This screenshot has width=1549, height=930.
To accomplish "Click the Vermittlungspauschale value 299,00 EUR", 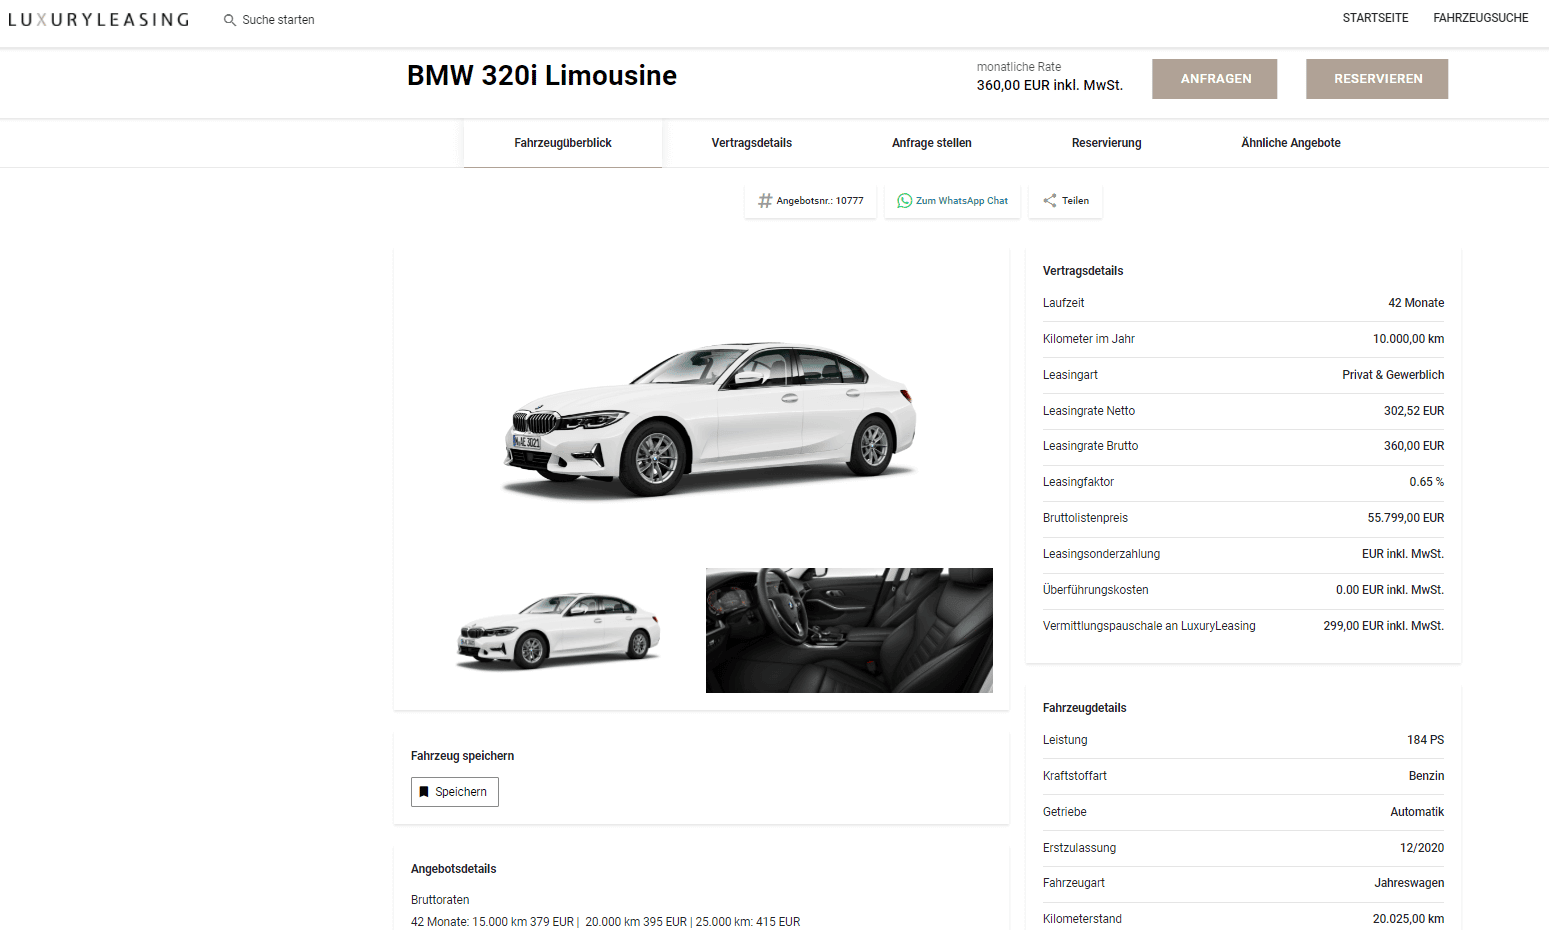I will 1384,626.
